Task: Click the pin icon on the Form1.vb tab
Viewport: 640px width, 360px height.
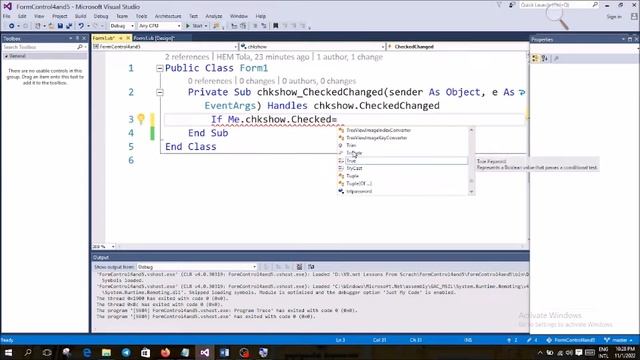Action: [121, 38]
